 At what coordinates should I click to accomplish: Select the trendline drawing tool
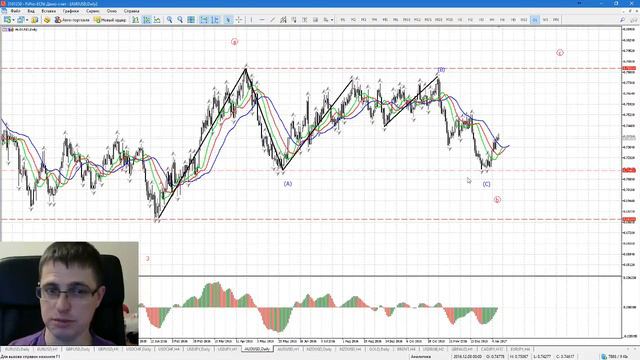(x=272, y=20)
